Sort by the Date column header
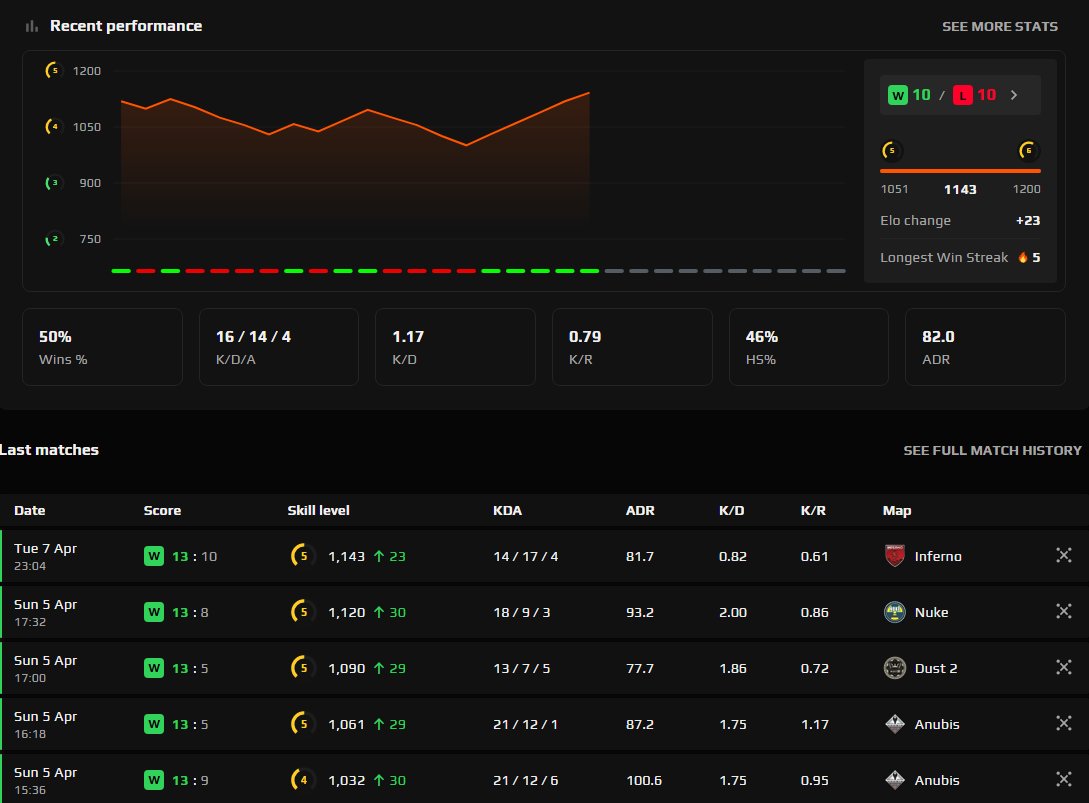Viewport: 1089px width, 803px height. tap(30, 511)
